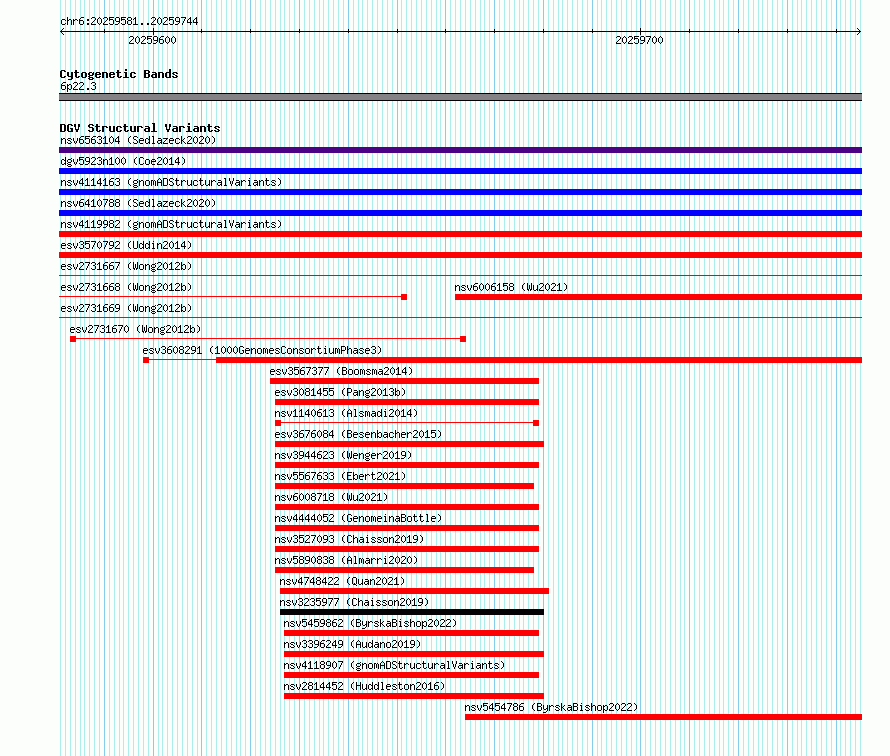The height and width of the screenshot is (756, 890).
Task: Click the nsv6563104 (Sedlazeck2020) label
Action: [x=138, y=140]
